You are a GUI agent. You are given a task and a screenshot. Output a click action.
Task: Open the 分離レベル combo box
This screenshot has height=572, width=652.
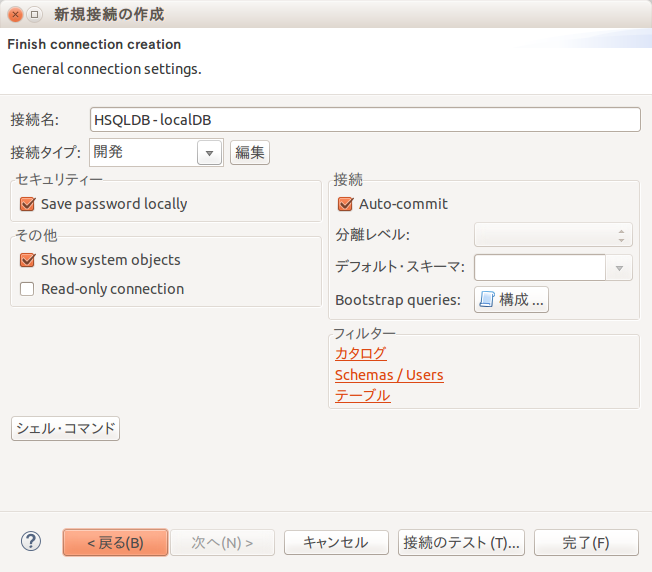(x=553, y=235)
